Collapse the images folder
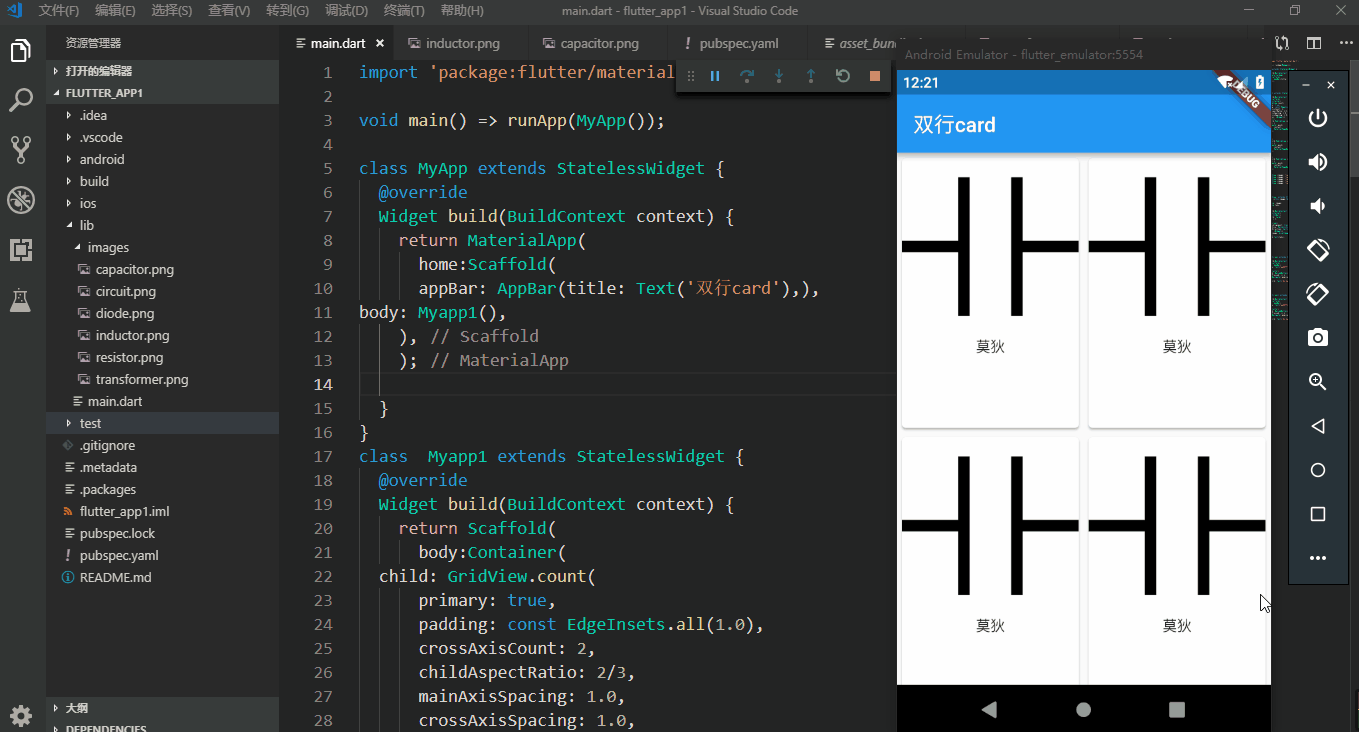This screenshot has width=1359, height=732. tap(162, 247)
